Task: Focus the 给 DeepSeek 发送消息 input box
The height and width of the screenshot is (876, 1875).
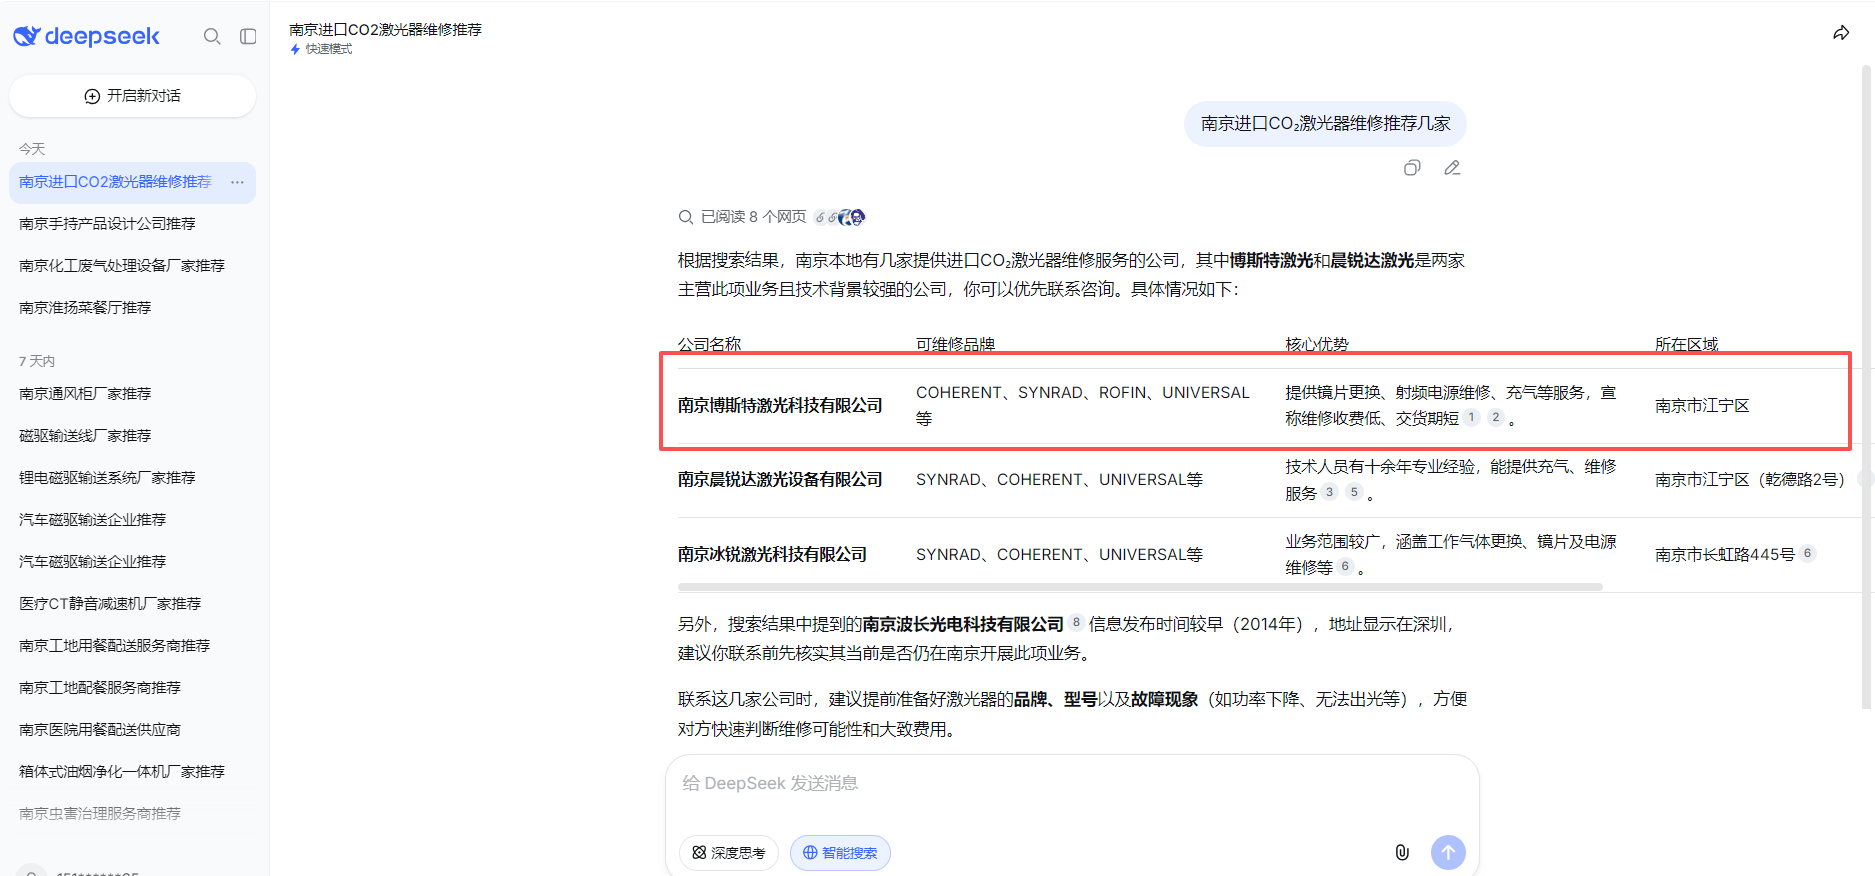Action: 1072,784
